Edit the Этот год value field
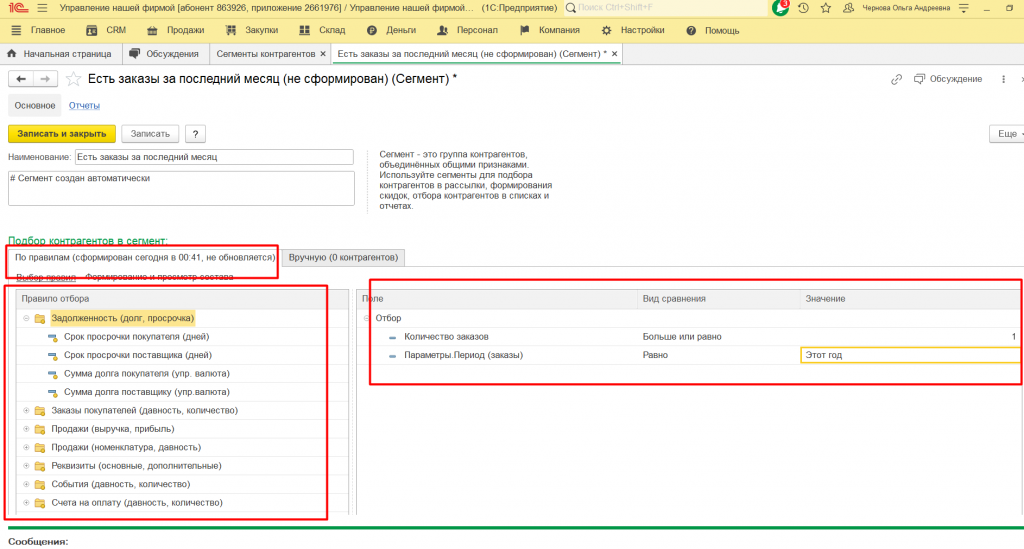Viewport: 1024px width, 549px height. [x=910, y=355]
